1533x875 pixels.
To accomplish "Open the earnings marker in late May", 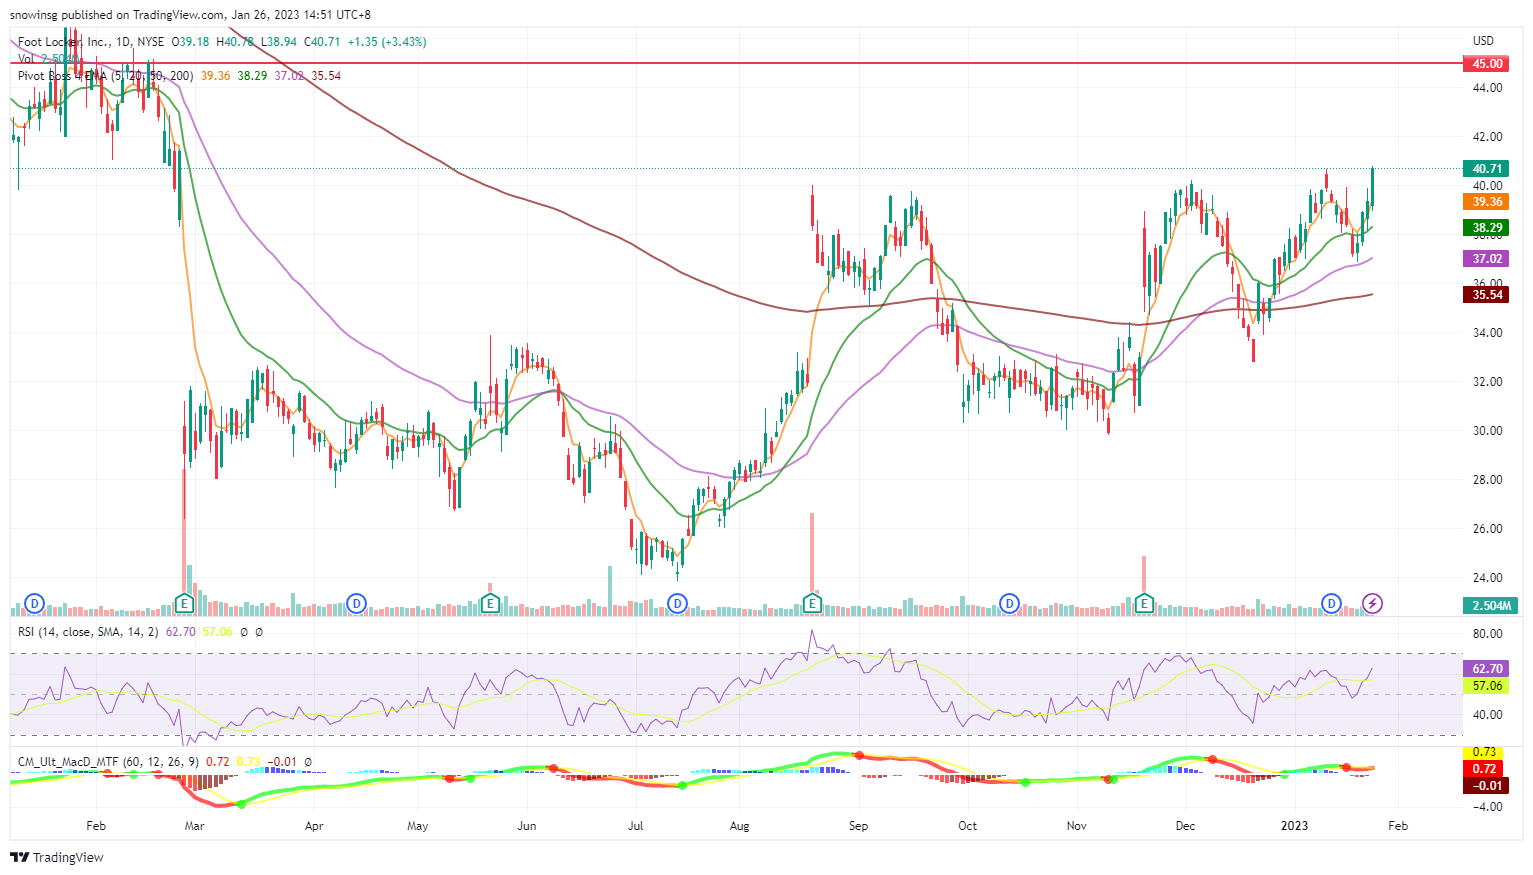I will tap(490, 603).
